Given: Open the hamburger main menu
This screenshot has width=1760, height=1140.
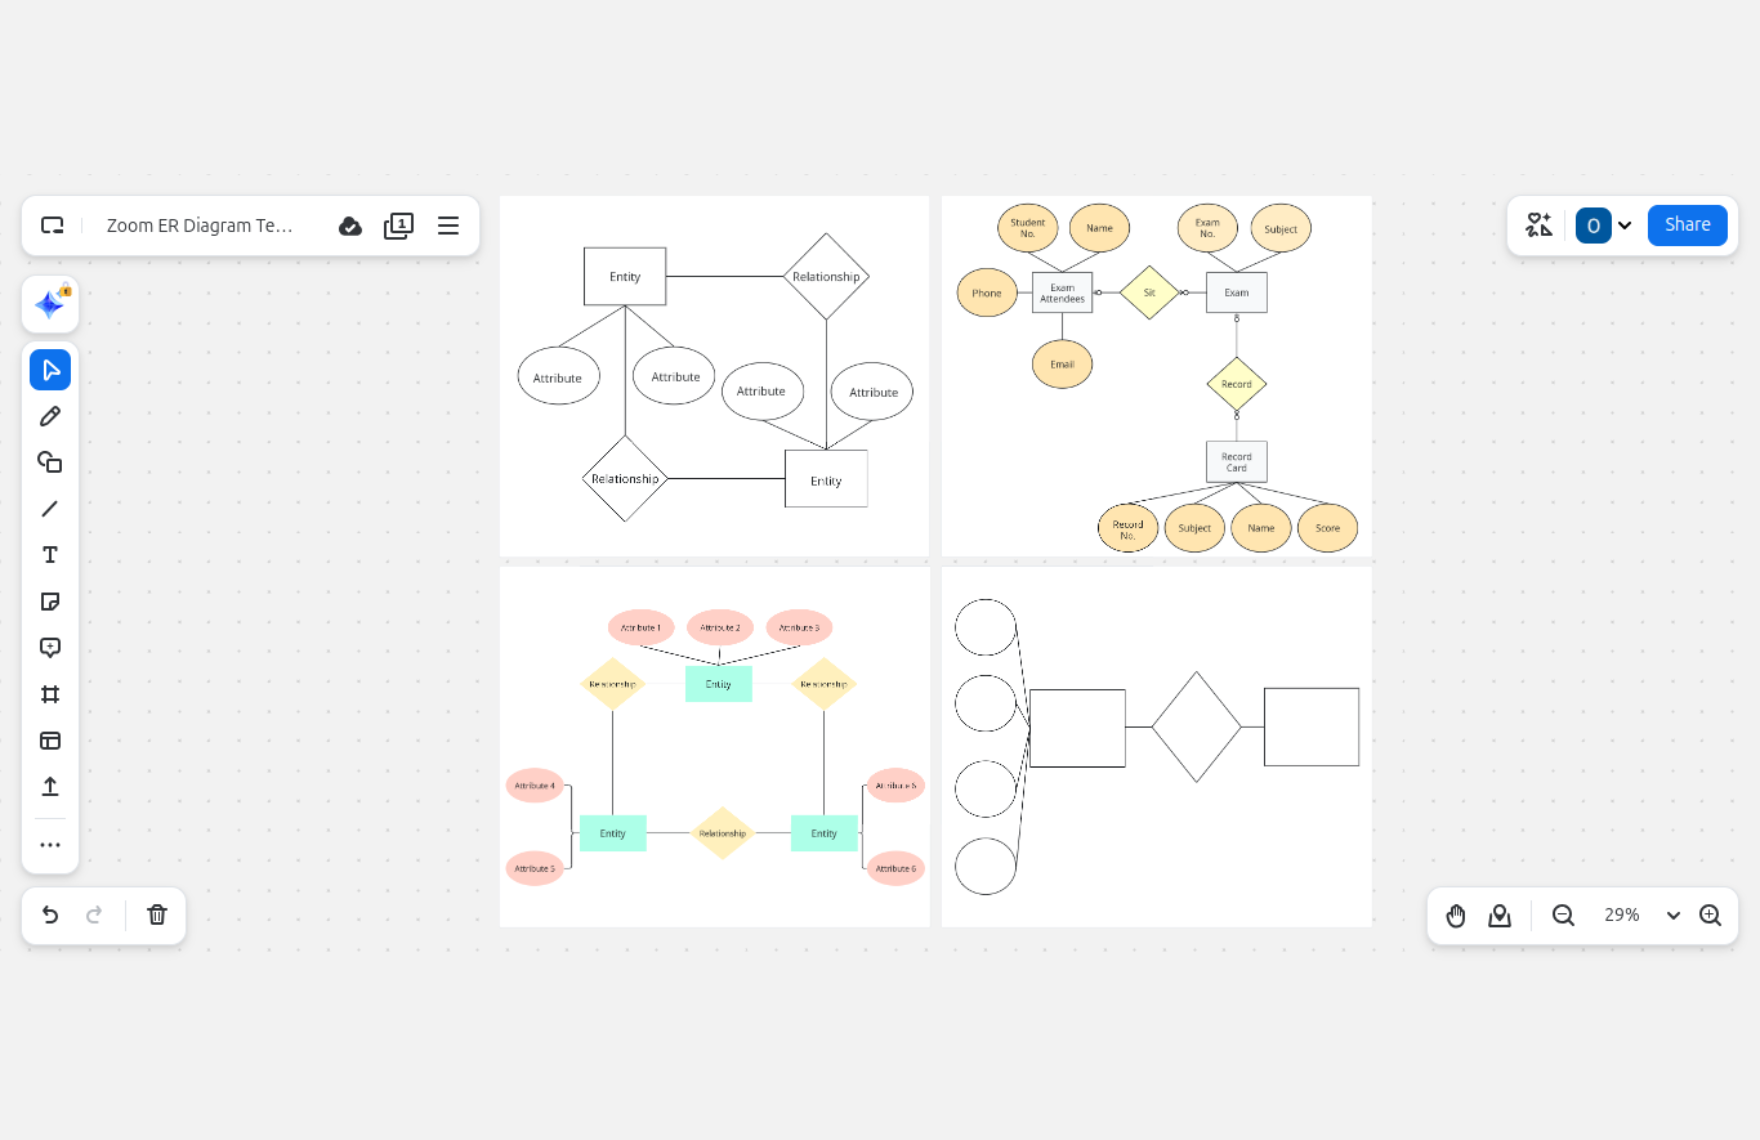Looking at the screenshot, I should tap(448, 226).
